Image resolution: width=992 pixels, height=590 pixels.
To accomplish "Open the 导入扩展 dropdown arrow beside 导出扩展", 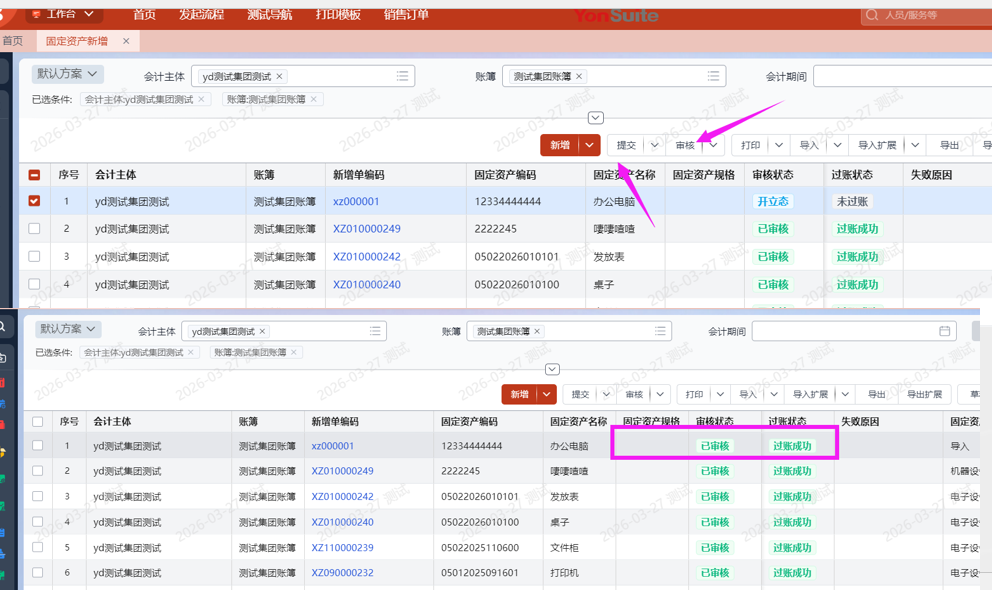I will (x=845, y=394).
